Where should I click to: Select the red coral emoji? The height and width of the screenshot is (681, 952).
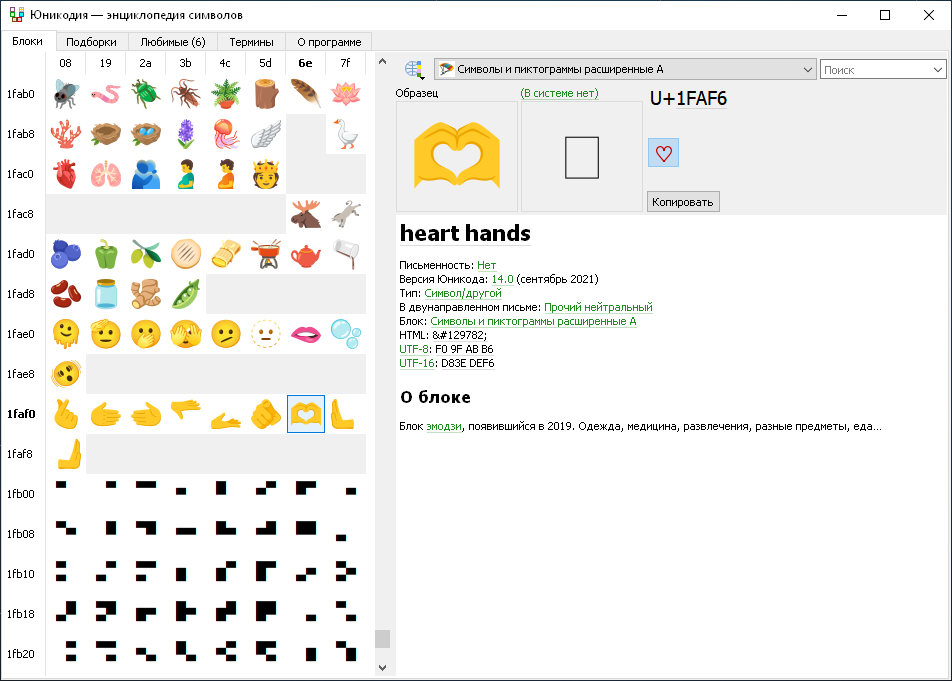pos(66,134)
